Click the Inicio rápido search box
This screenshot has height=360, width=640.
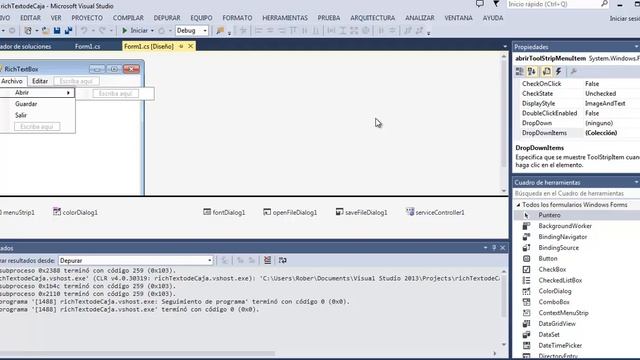(x=558, y=4)
